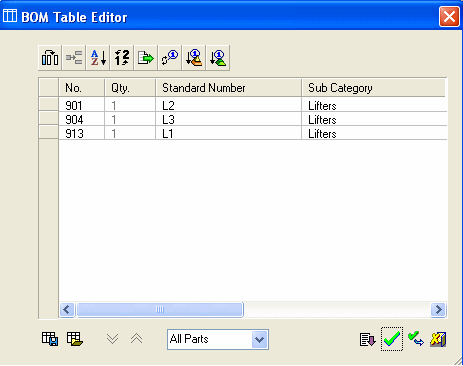Click the Sub Category column header
This screenshot has height=366, width=463.
(x=374, y=88)
